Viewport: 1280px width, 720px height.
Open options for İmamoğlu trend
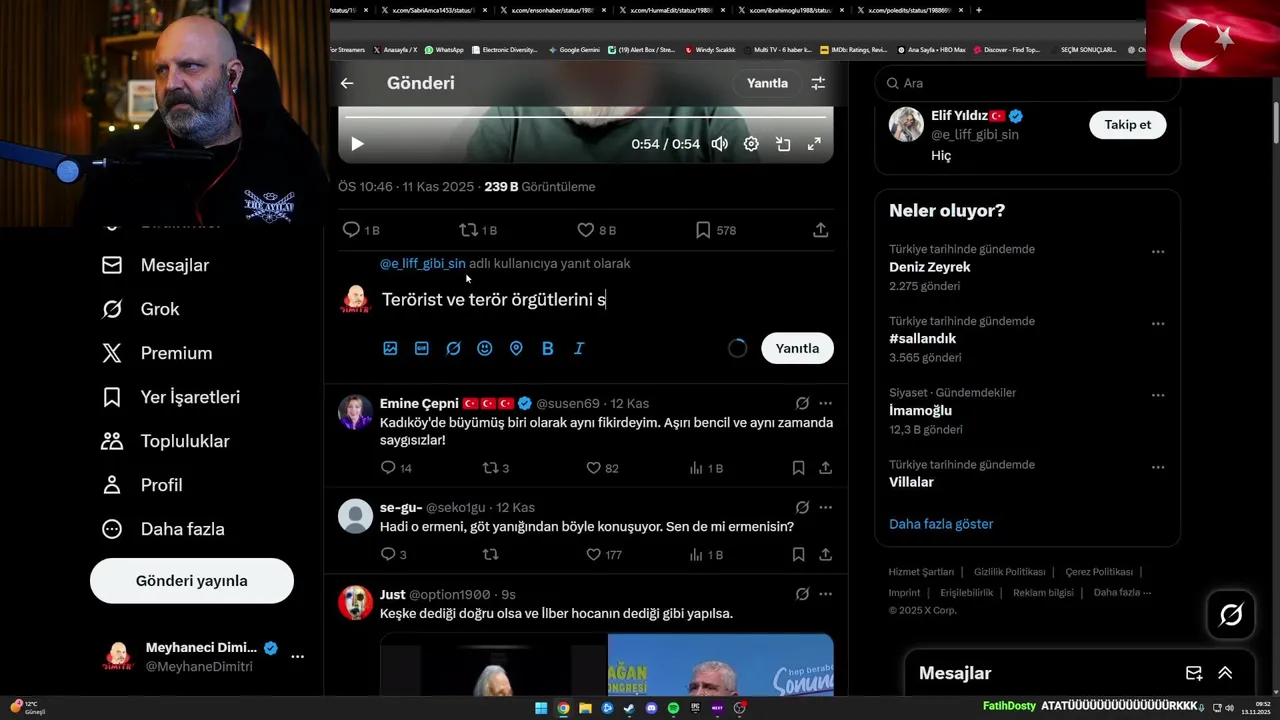tap(1158, 395)
